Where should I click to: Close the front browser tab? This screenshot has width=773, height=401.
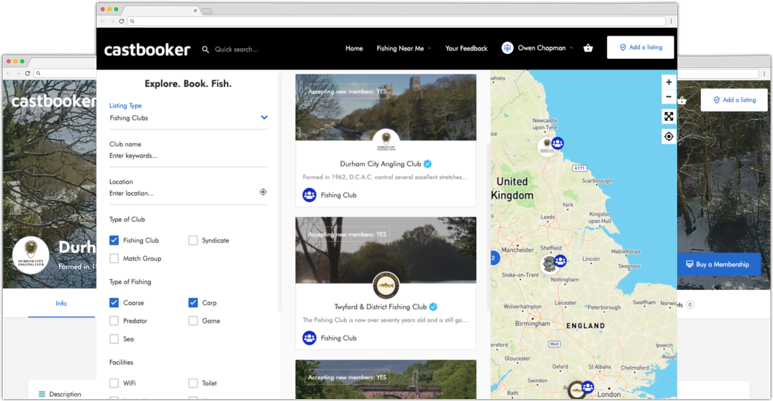(195, 10)
